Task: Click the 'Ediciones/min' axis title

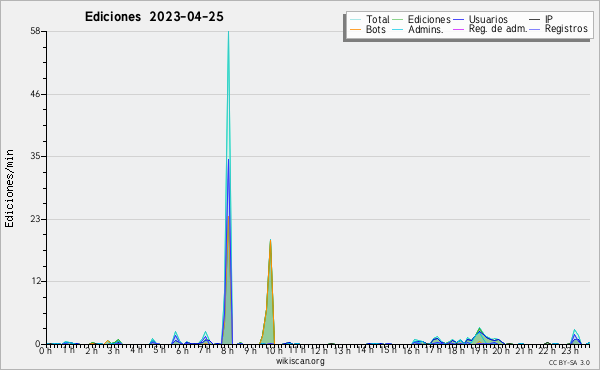Action: (9, 188)
